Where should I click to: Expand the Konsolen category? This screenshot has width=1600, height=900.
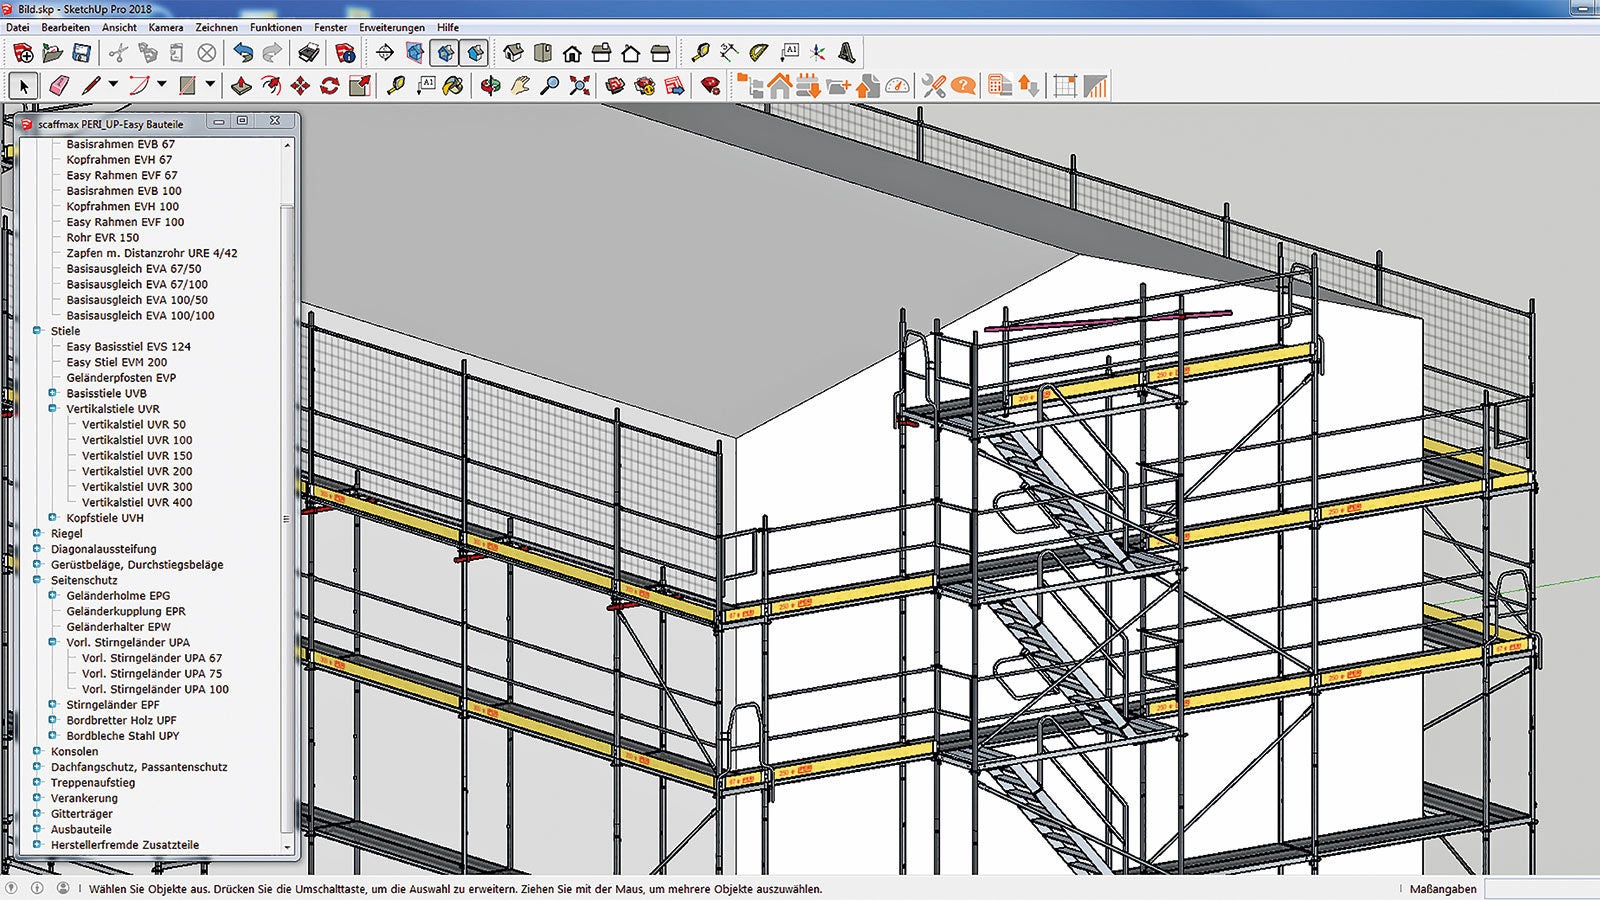coord(37,752)
